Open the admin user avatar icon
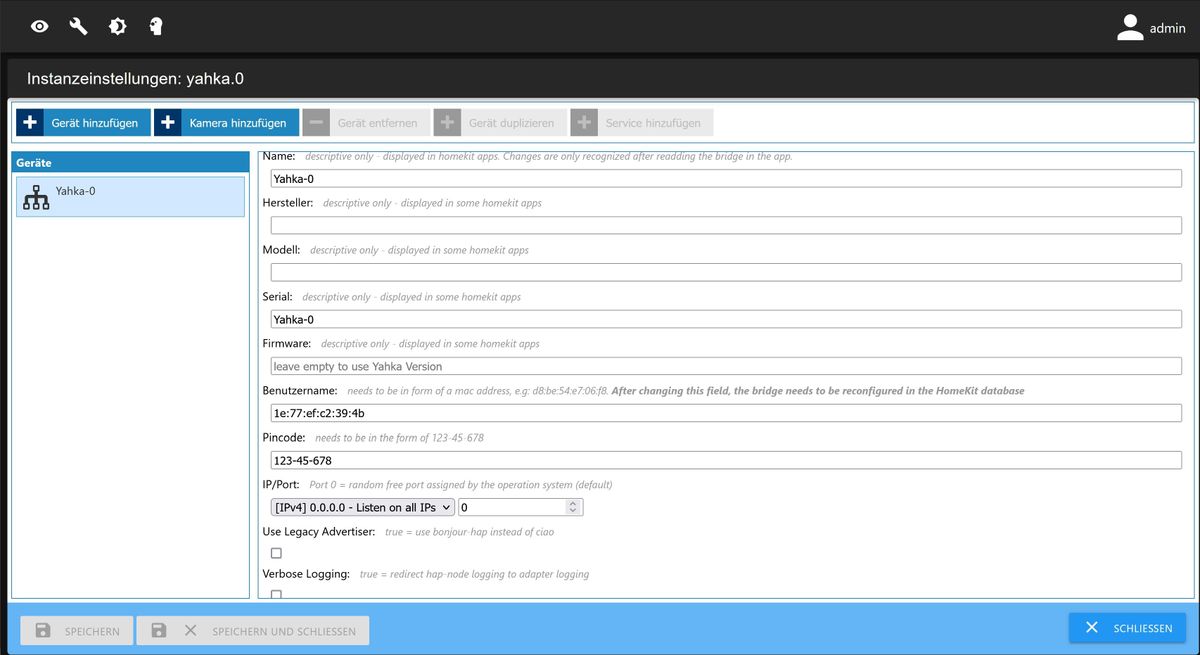 tap(1130, 28)
